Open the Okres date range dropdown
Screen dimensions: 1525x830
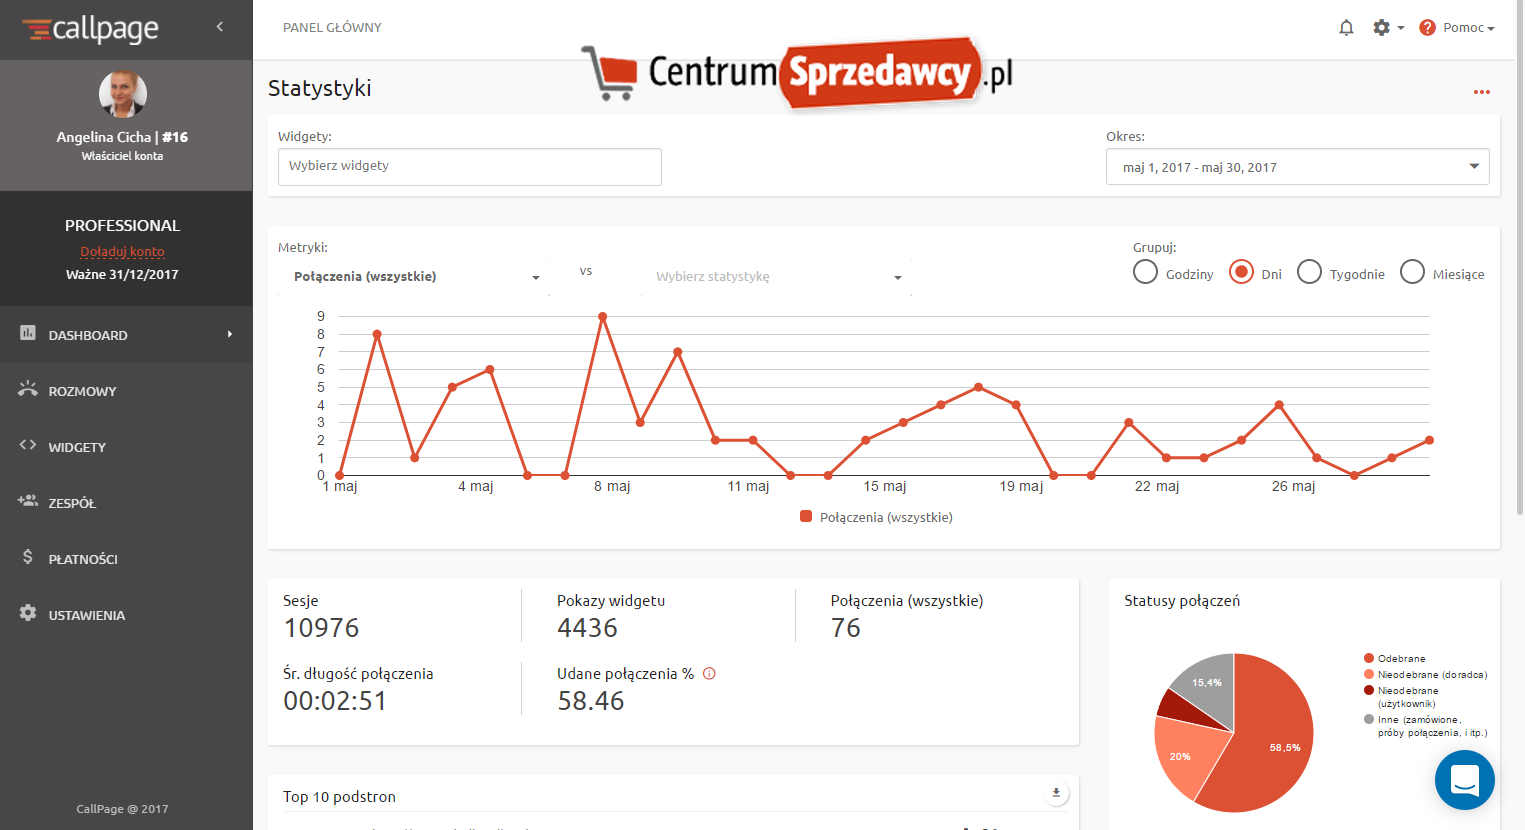click(x=1297, y=167)
